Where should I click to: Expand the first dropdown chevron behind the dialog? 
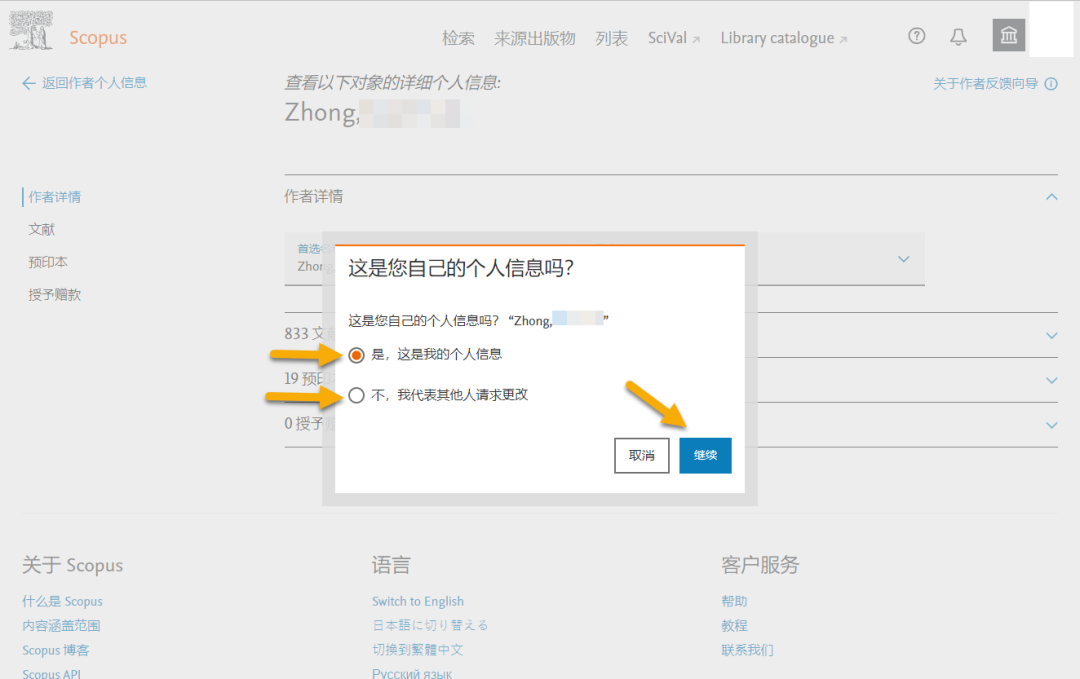coord(903,259)
